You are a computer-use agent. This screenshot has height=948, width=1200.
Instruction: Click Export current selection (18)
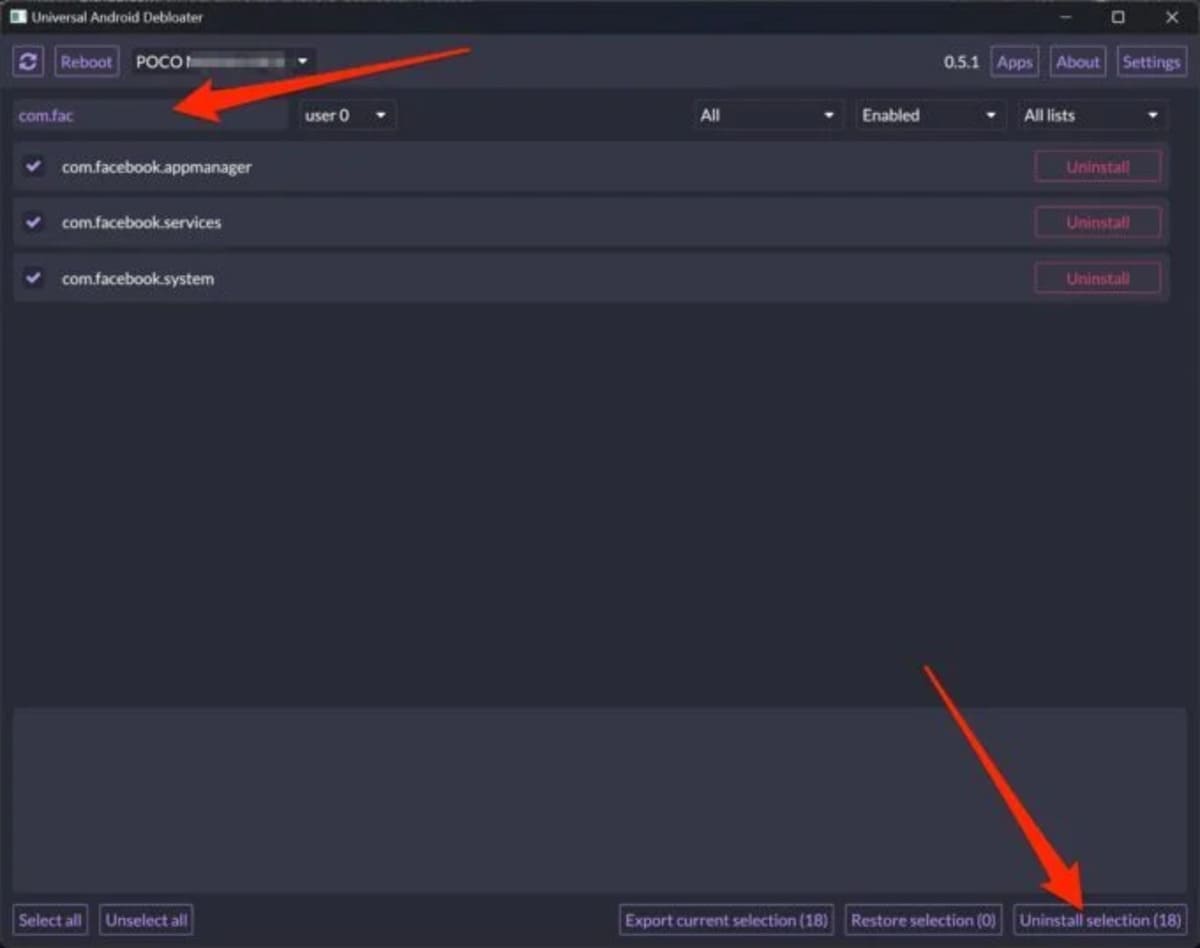pos(727,919)
